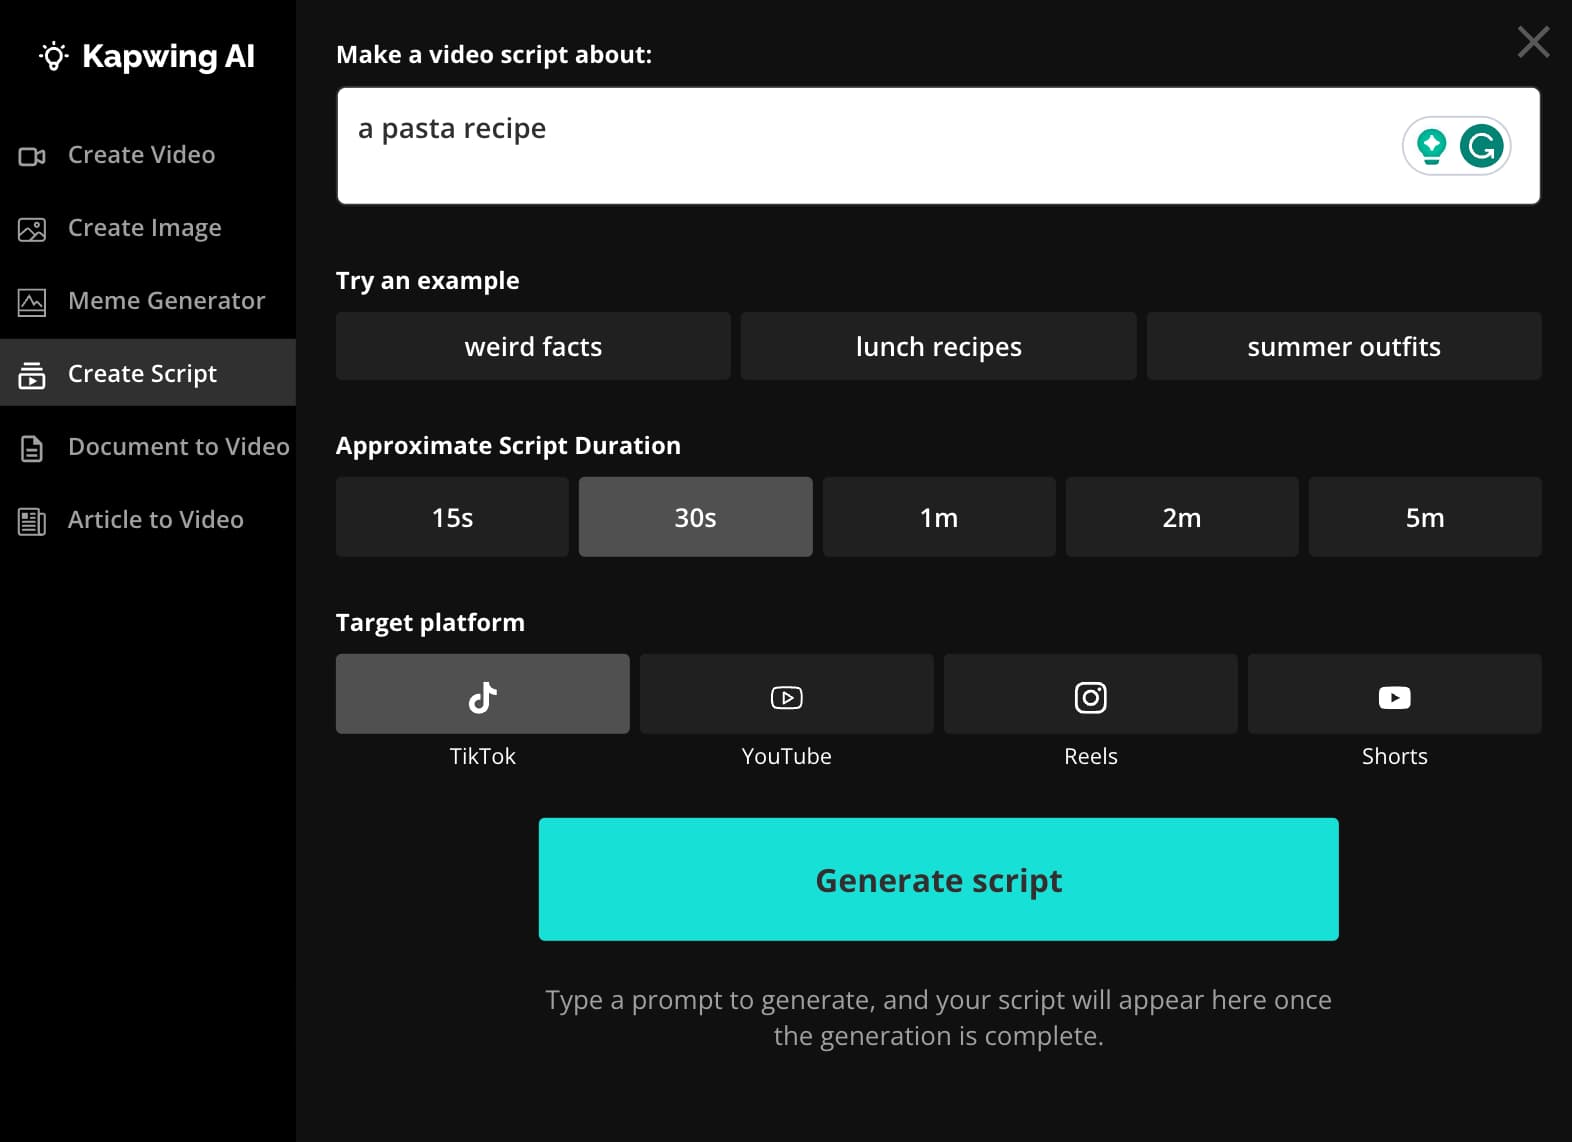Click the green lightbulb suggestion icon
This screenshot has width=1572, height=1142.
(x=1431, y=146)
